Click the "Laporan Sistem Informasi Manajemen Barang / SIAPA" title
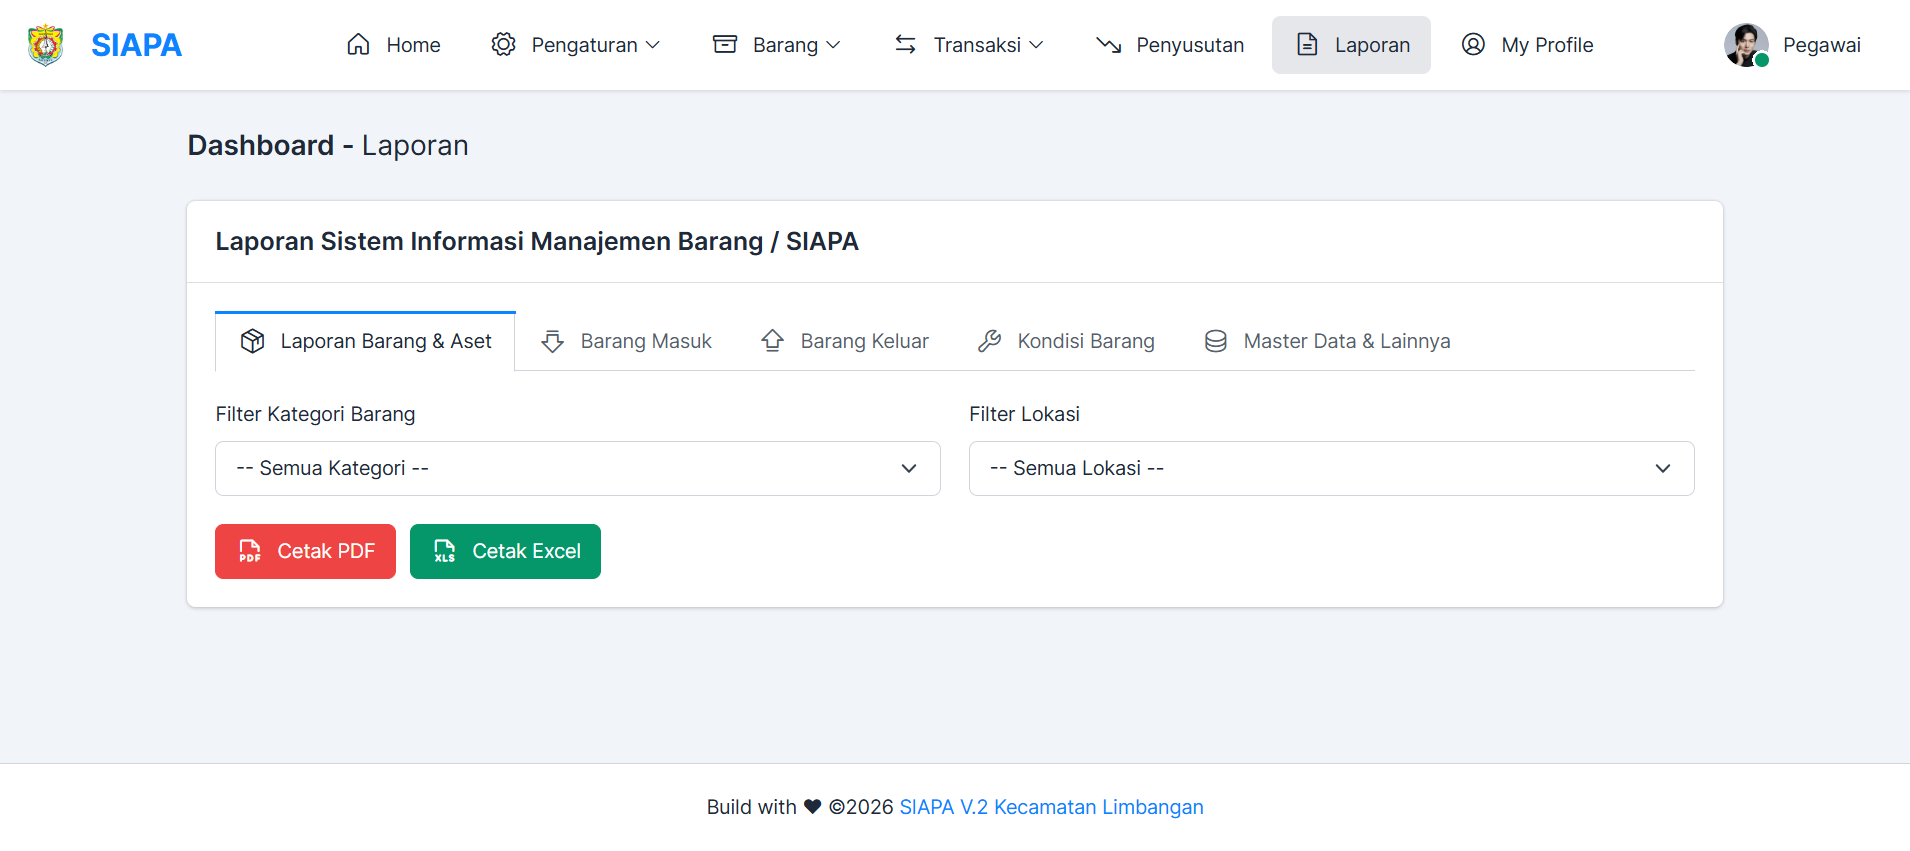1910x851 pixels. 537,241
